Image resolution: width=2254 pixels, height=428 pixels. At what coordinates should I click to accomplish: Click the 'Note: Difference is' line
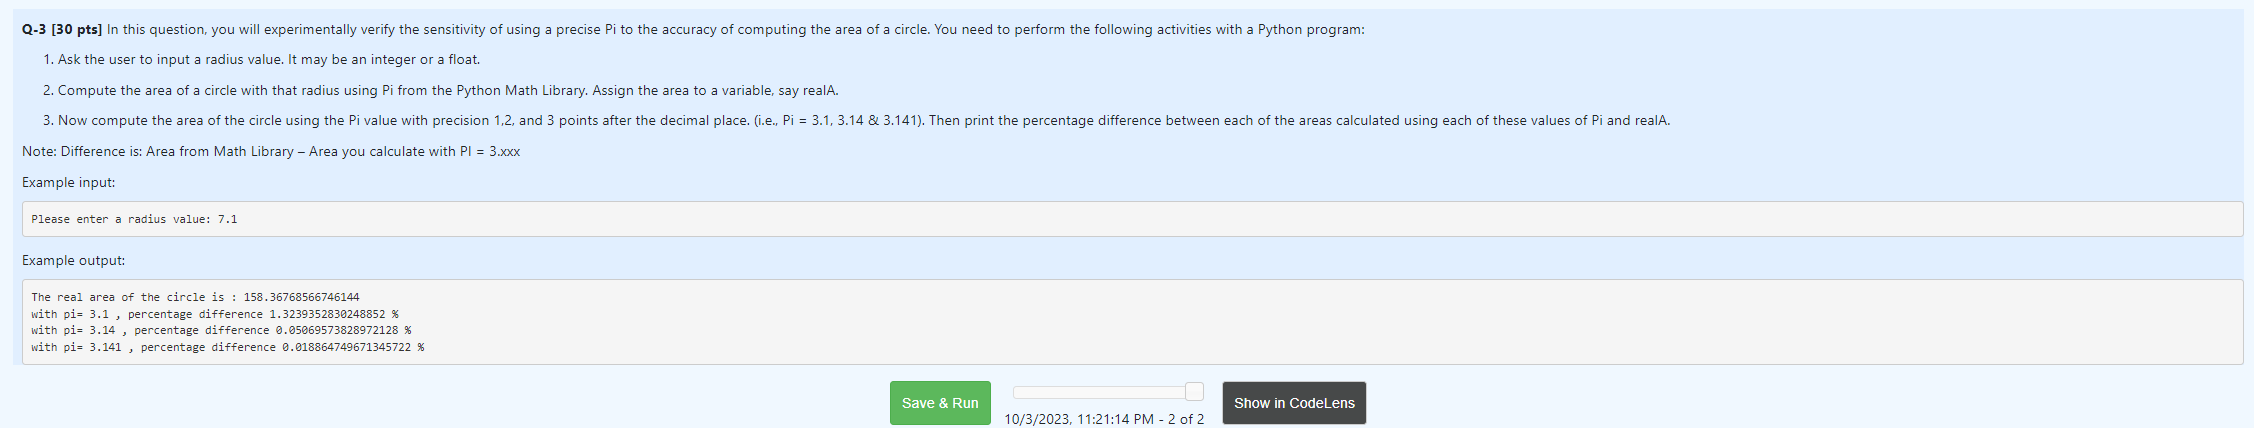click(271, 152)
